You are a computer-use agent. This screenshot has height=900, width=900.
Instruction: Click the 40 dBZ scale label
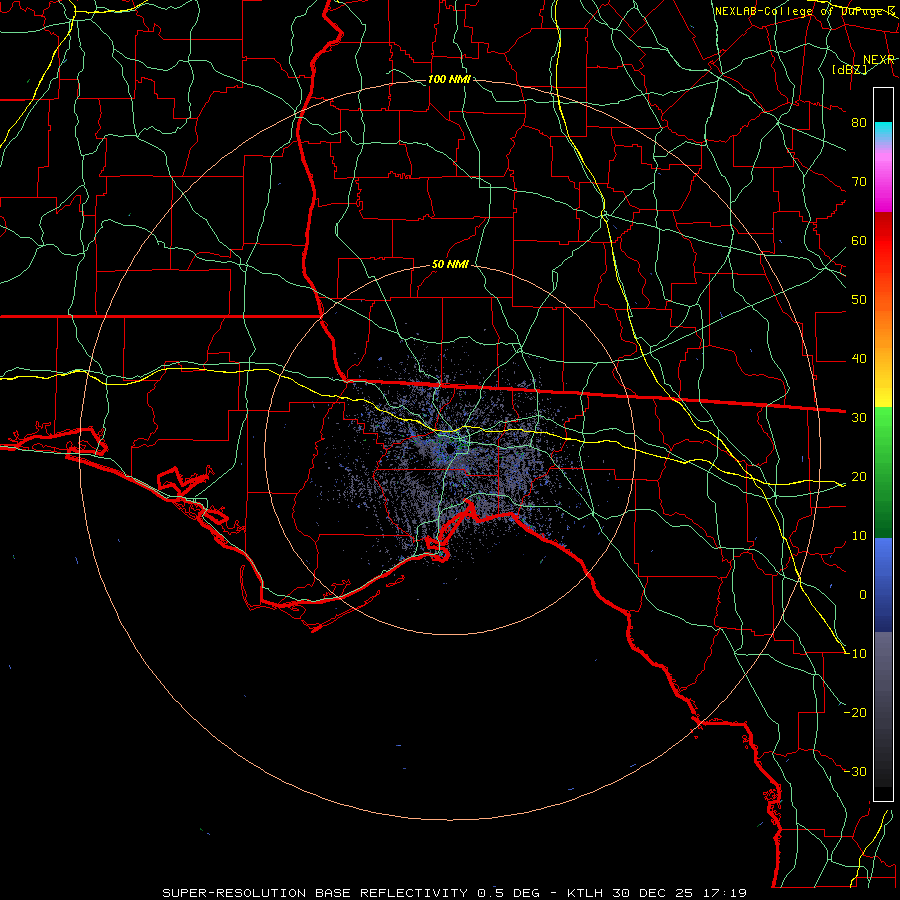click(x=859, y=359)
